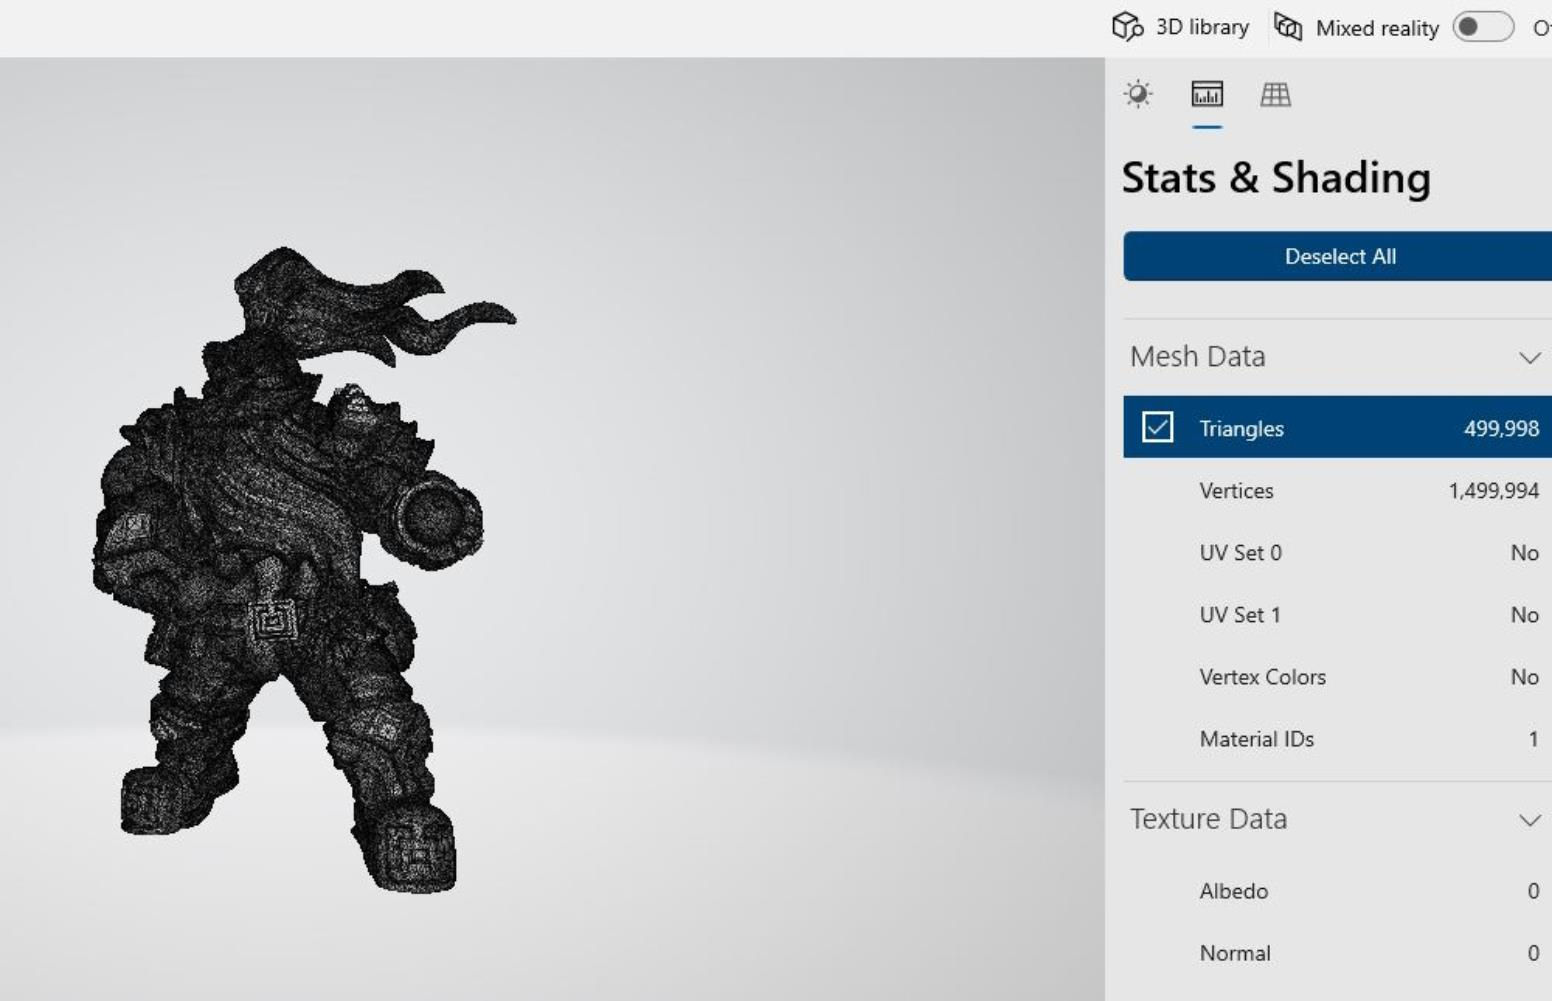Collapse the Texture Data section
Image resolution: width=1552 pixels, height=1001 pixels.
tap(1529, 820)
